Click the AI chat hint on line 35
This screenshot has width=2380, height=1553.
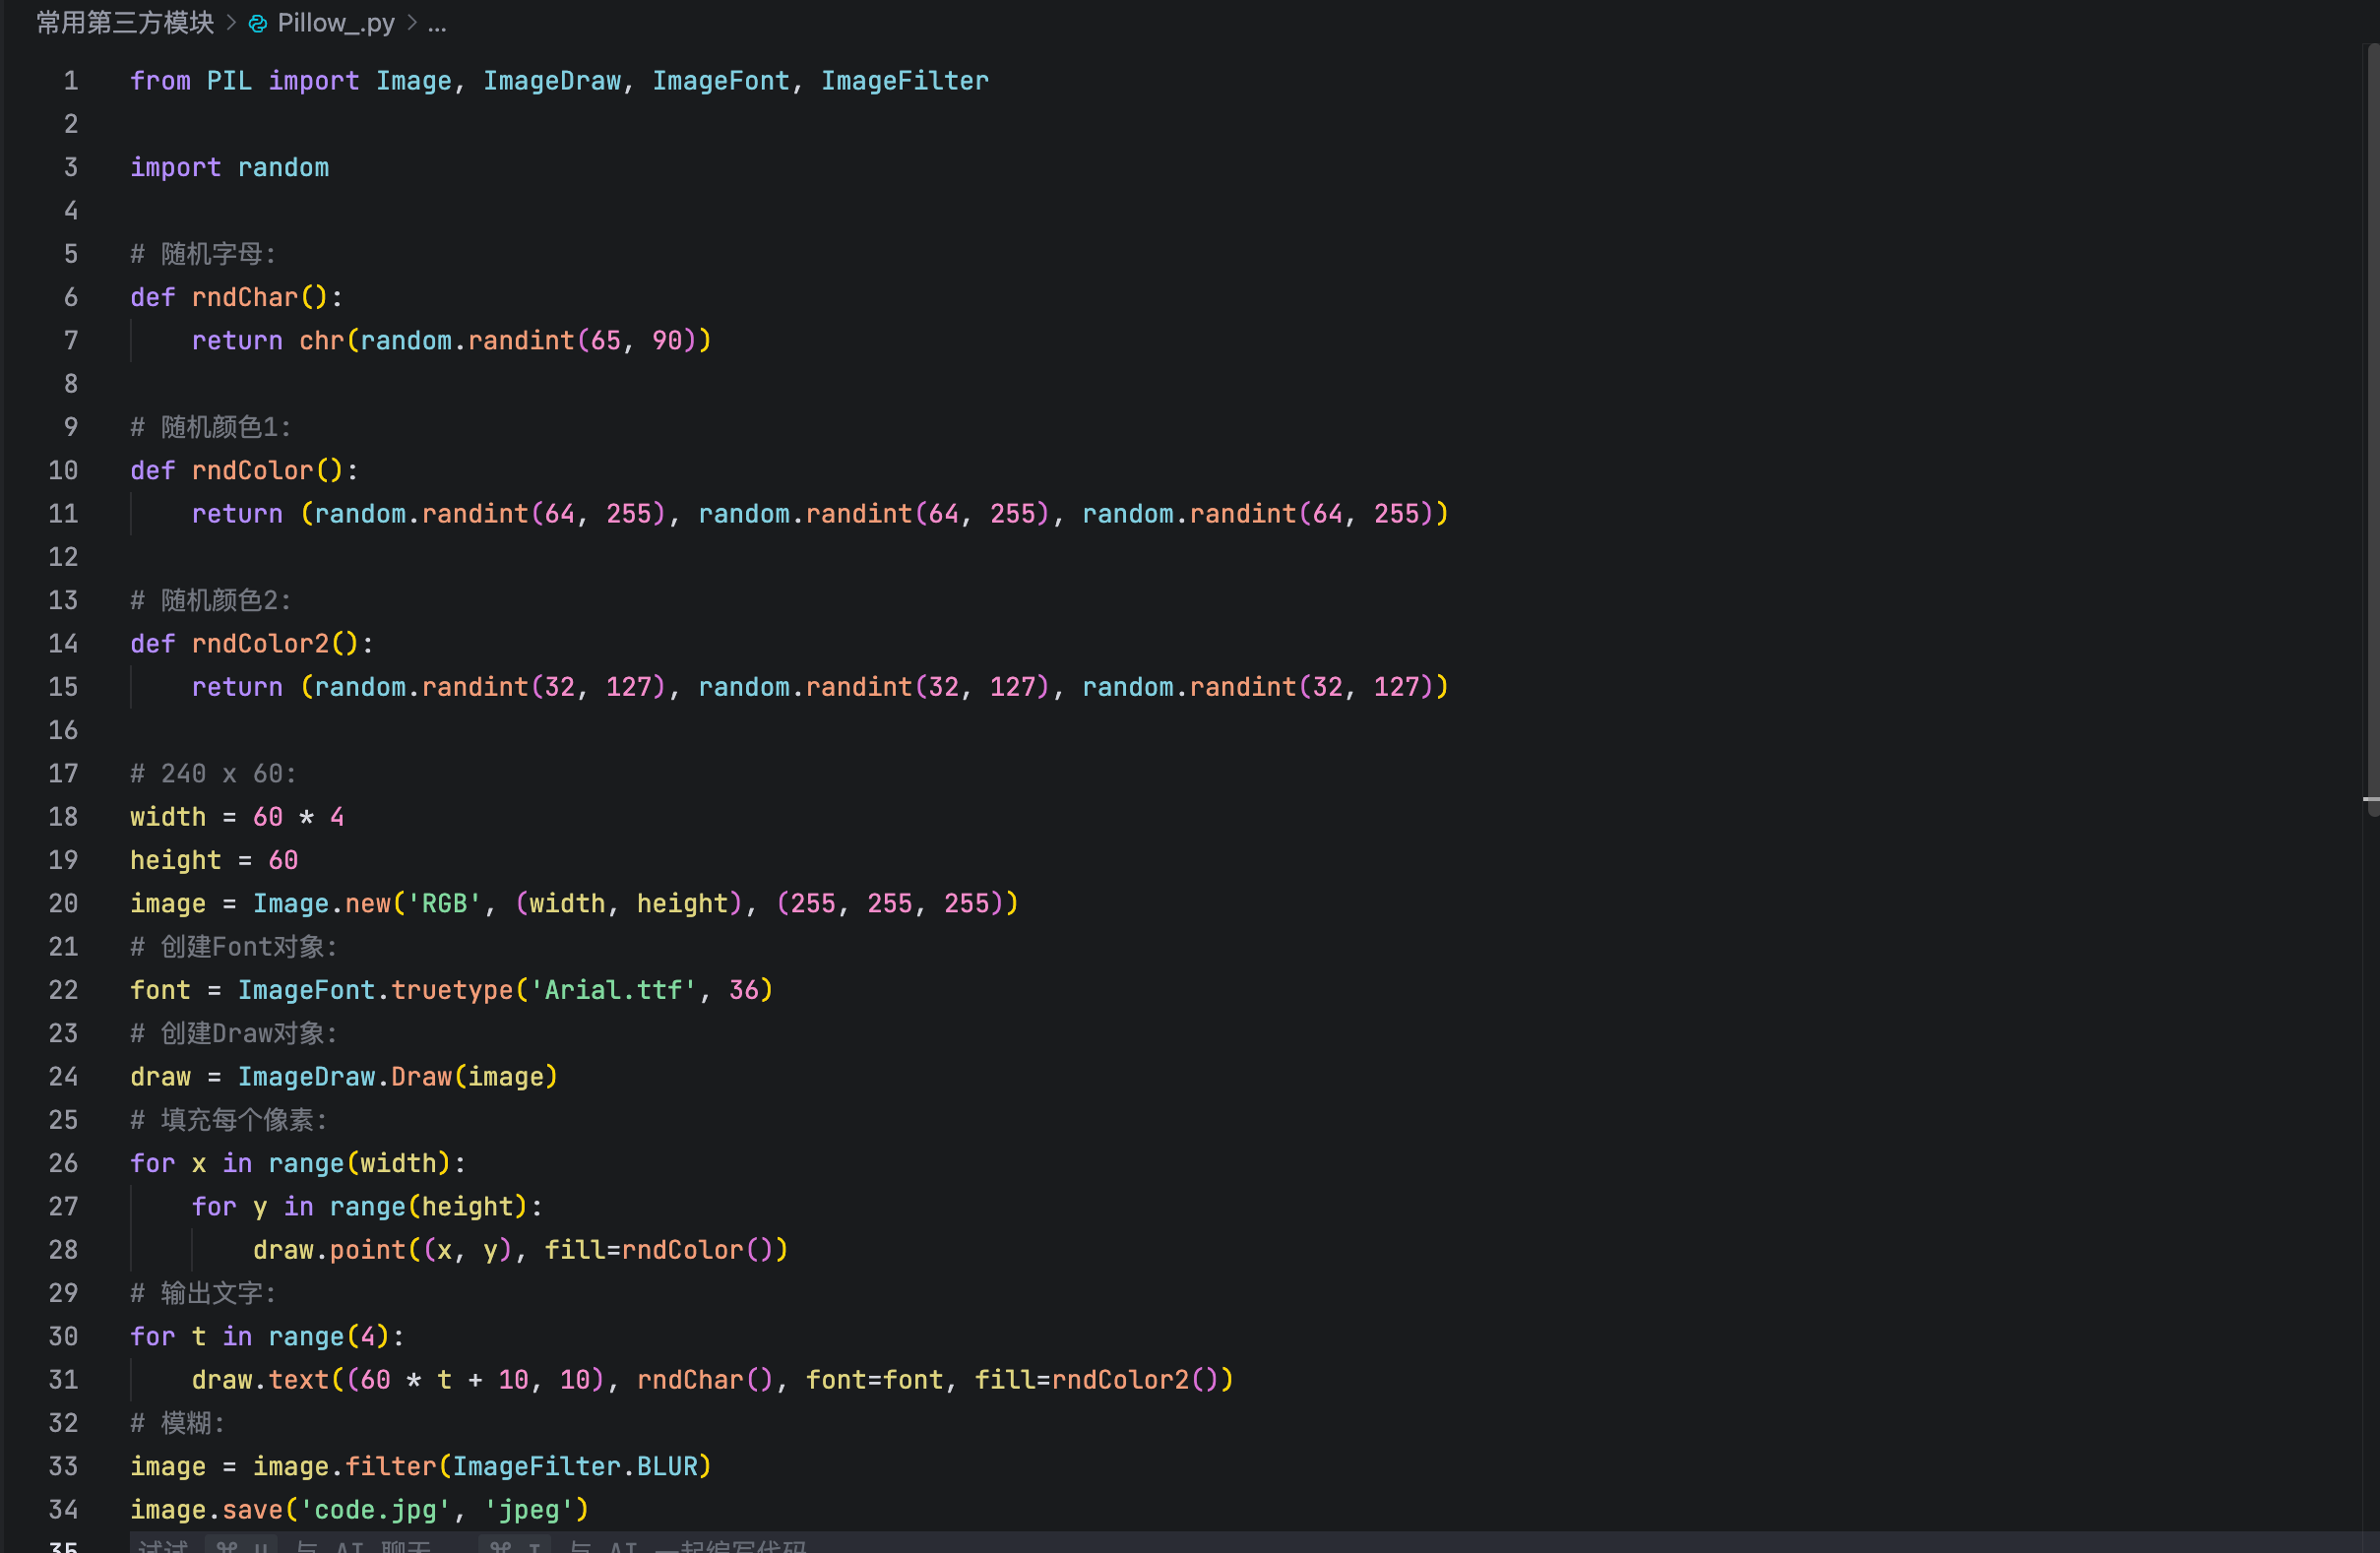[360, 1546]
